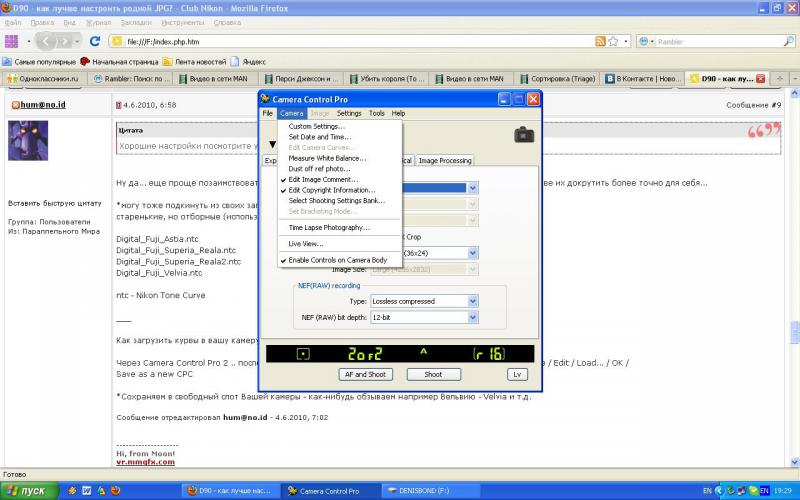Close the D90 tab with the red X
The image size is (800, 500).
pos(760,79)
